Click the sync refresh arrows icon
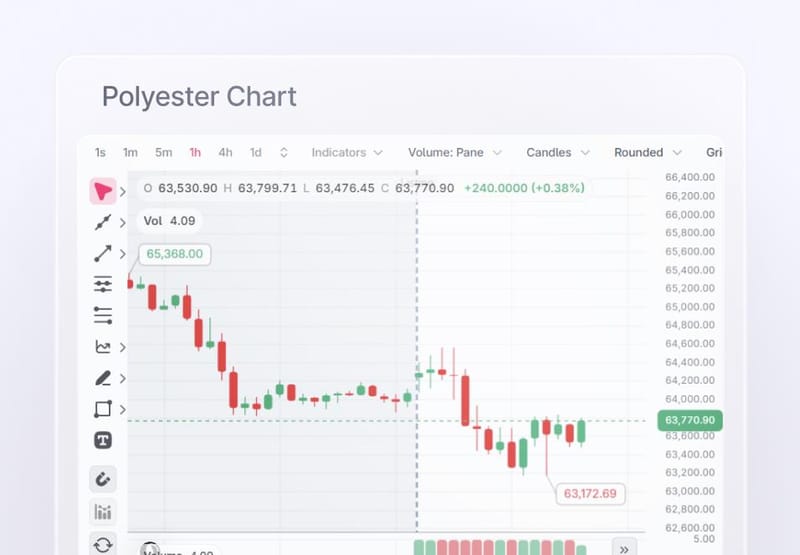 (103, 544)
